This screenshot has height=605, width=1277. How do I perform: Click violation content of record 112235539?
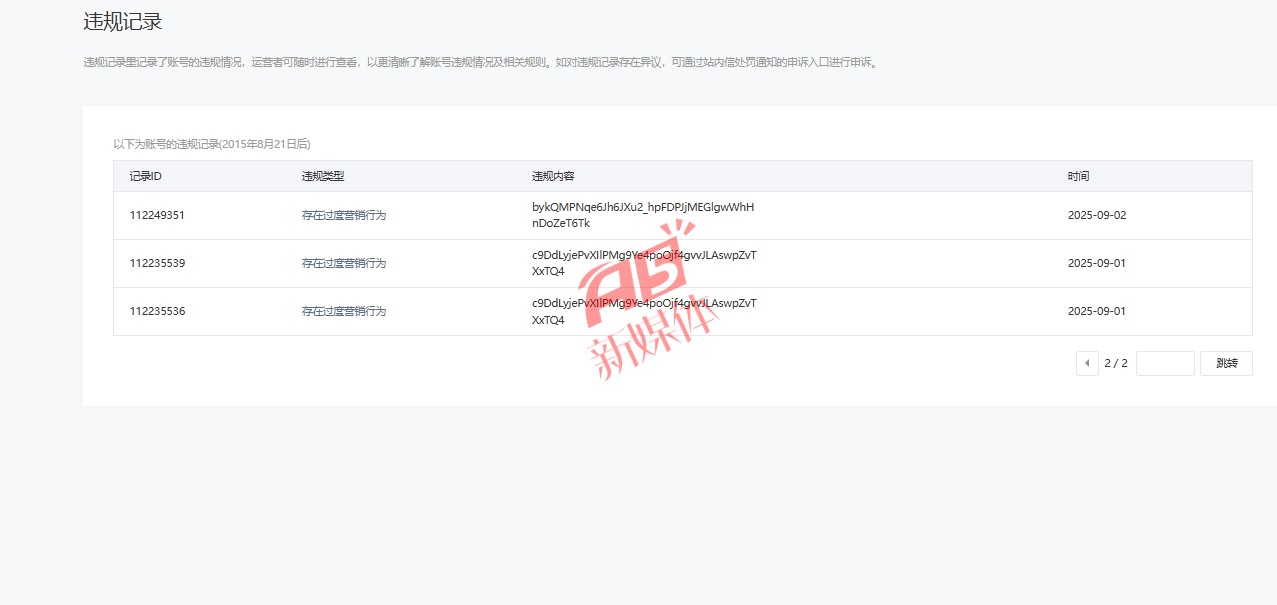[x=644, y=263]
